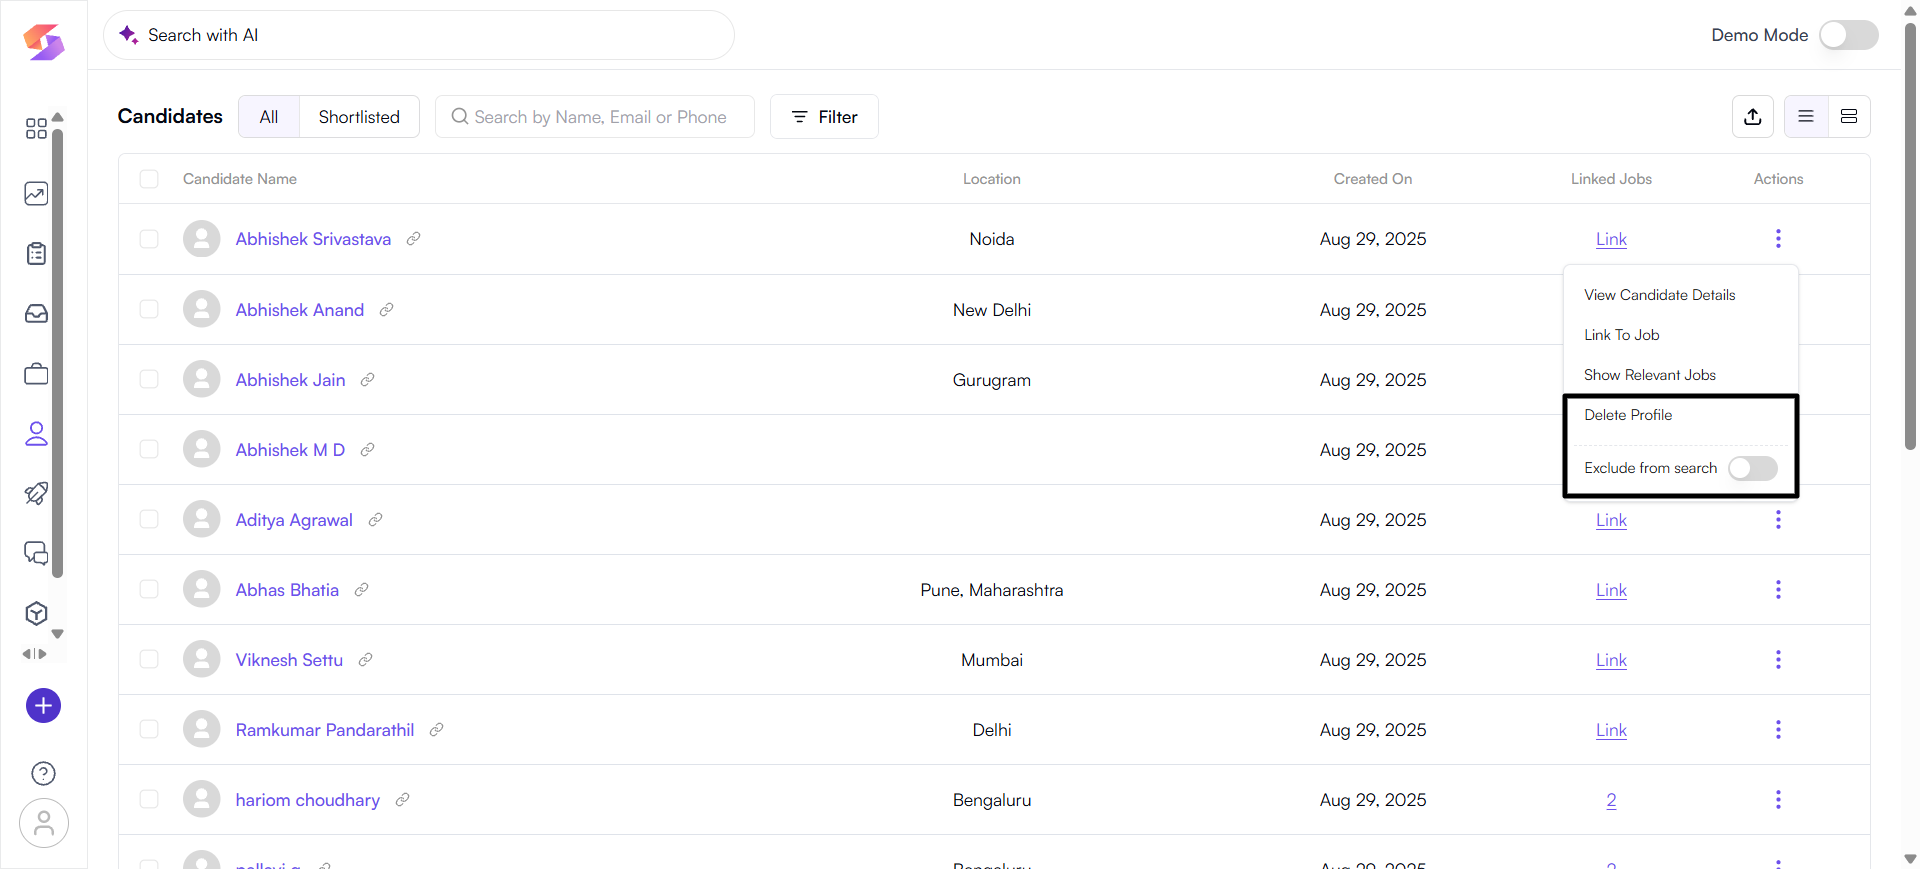The image size is (1920, 869).
Task: Open Ramkumar Pandarathil's candidate profile
Action: (325, 730)
